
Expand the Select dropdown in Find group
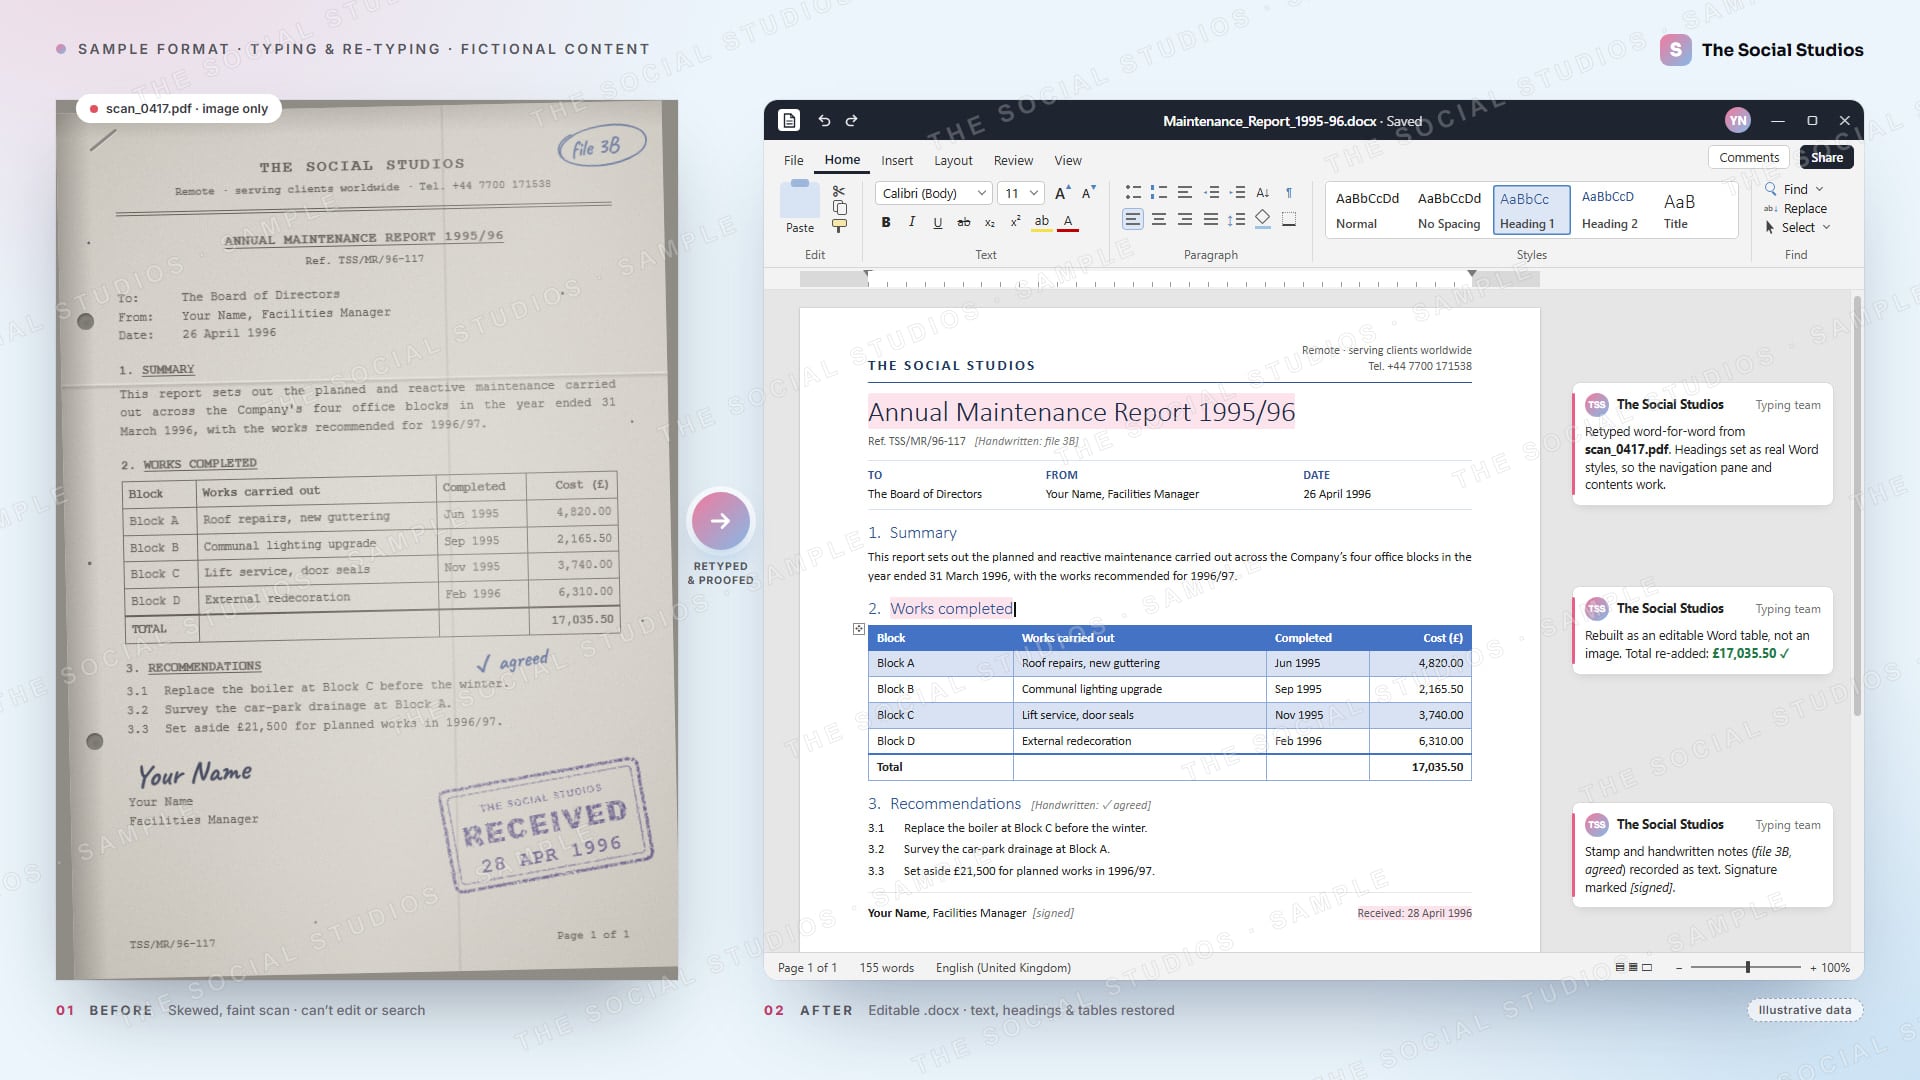pyautogui.click(x=1826, y=227)
